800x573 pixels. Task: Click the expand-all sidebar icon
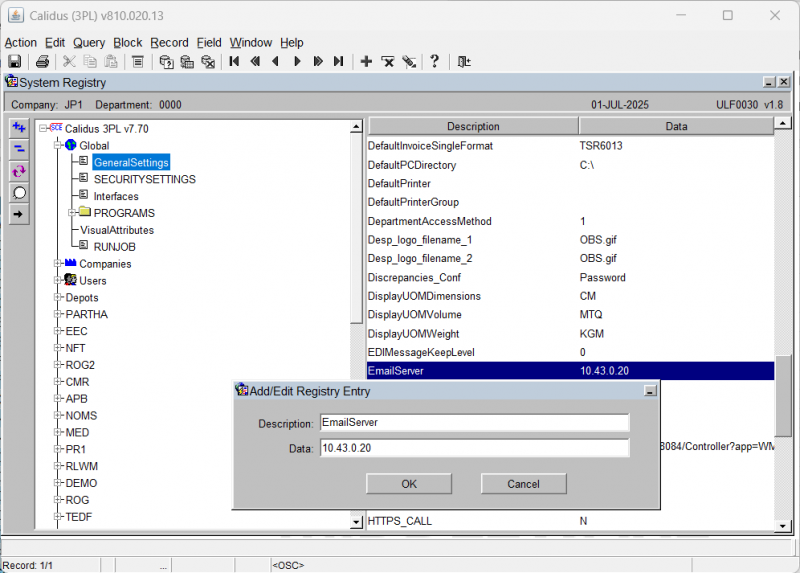[19, 128]
